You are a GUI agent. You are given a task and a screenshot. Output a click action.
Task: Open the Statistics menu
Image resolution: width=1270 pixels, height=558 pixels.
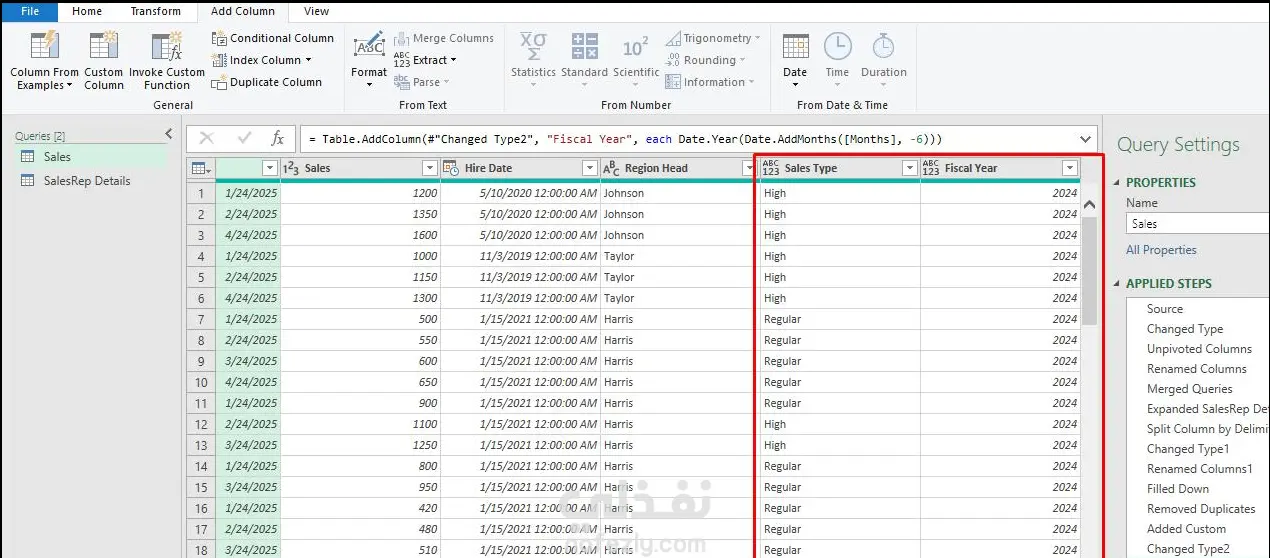click(533, 61)
